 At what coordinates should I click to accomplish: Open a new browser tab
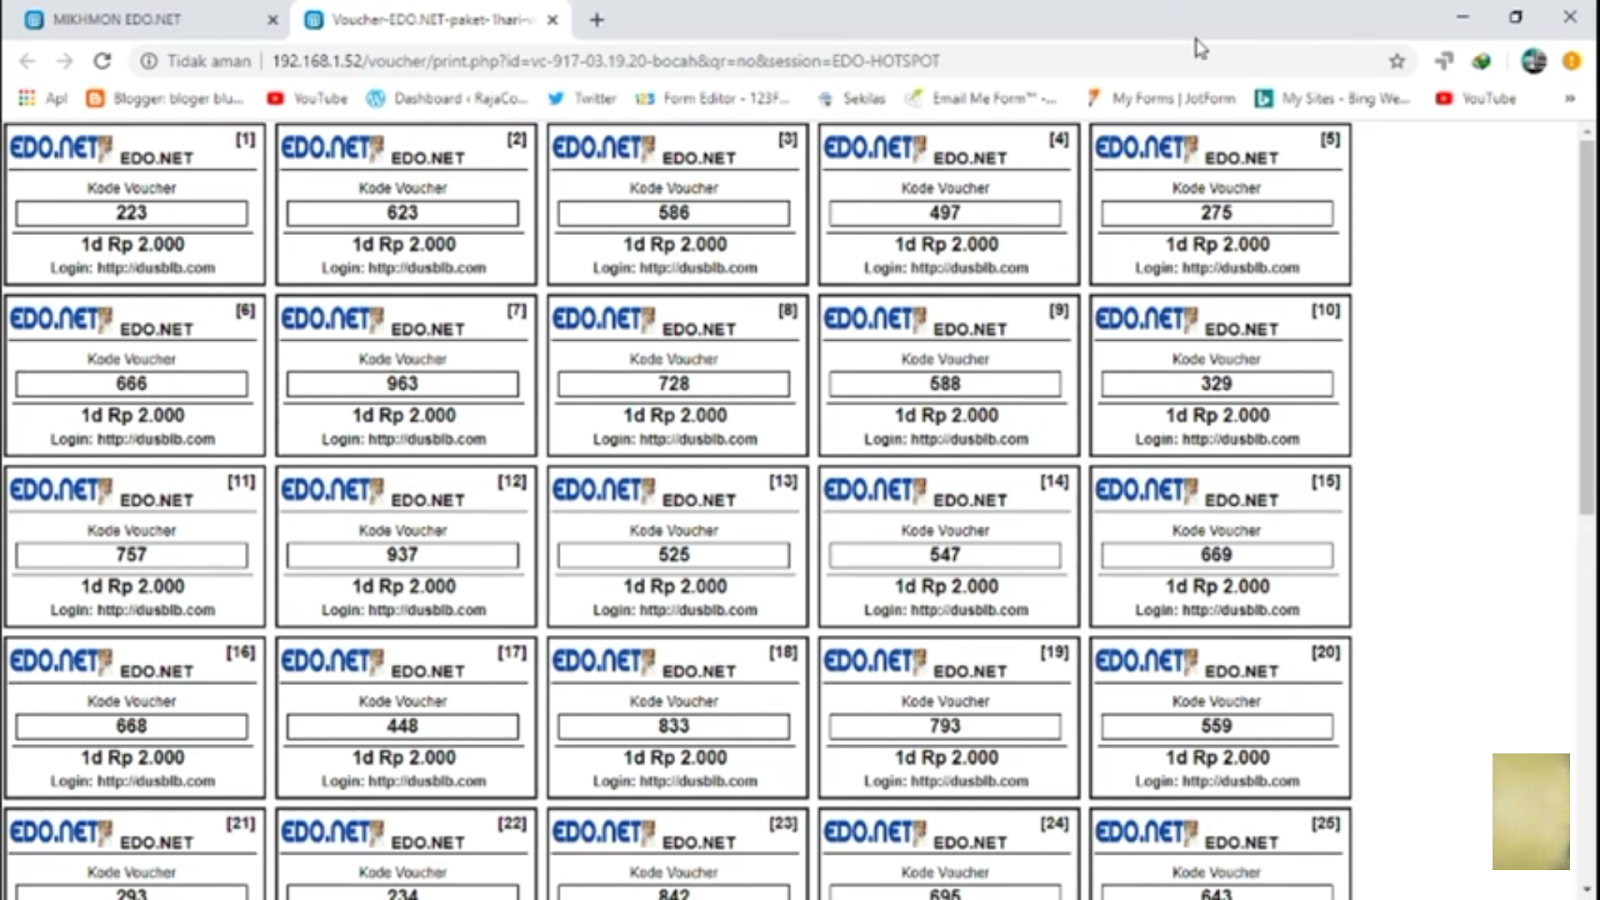tap(597, 20)
